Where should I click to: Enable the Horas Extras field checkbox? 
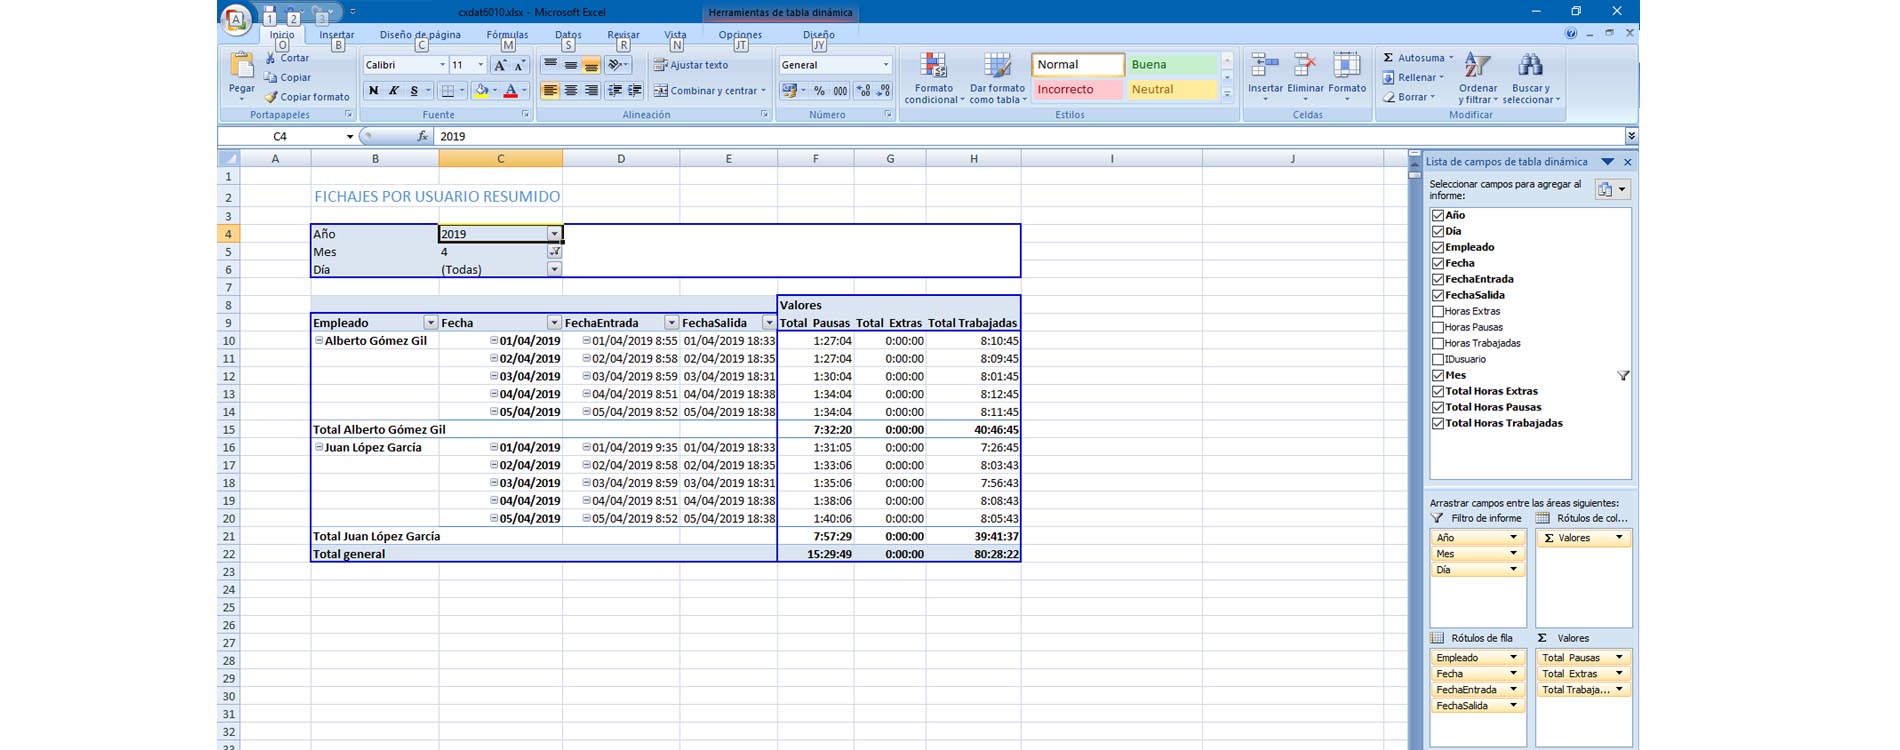pos(1437,312)
